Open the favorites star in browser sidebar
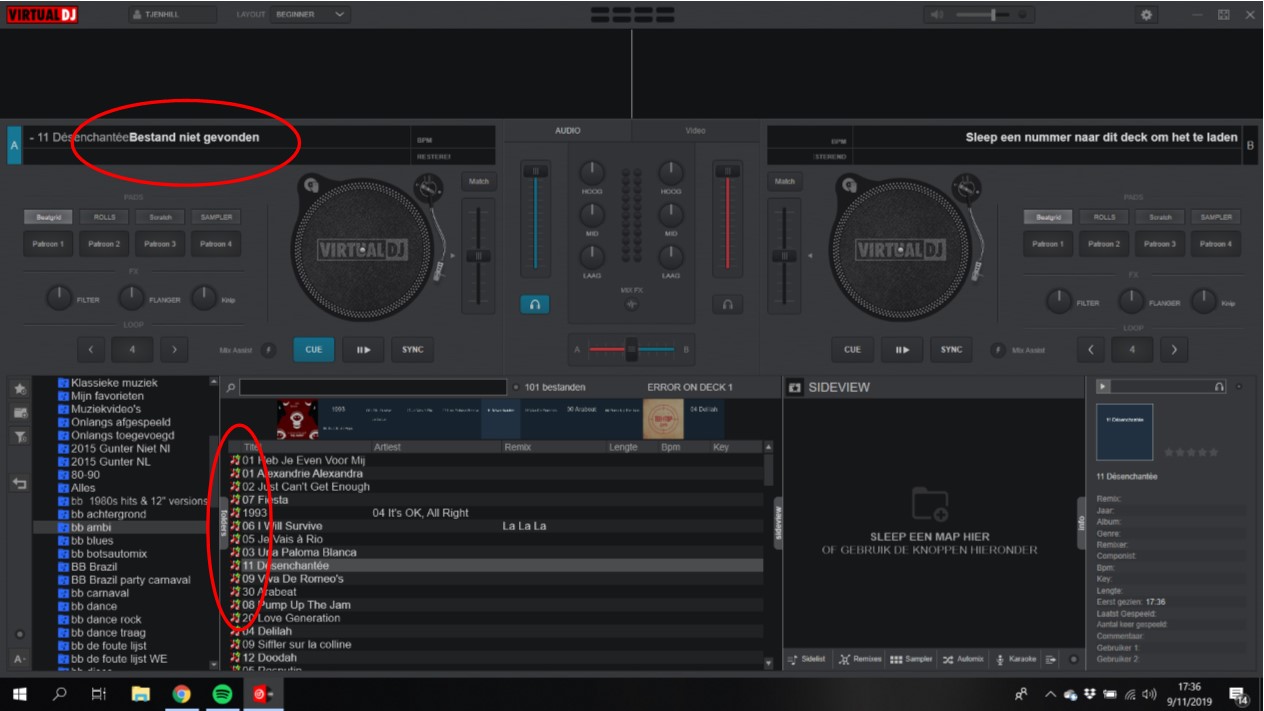This screenshot has width=1264, height=711. point(20,388)
